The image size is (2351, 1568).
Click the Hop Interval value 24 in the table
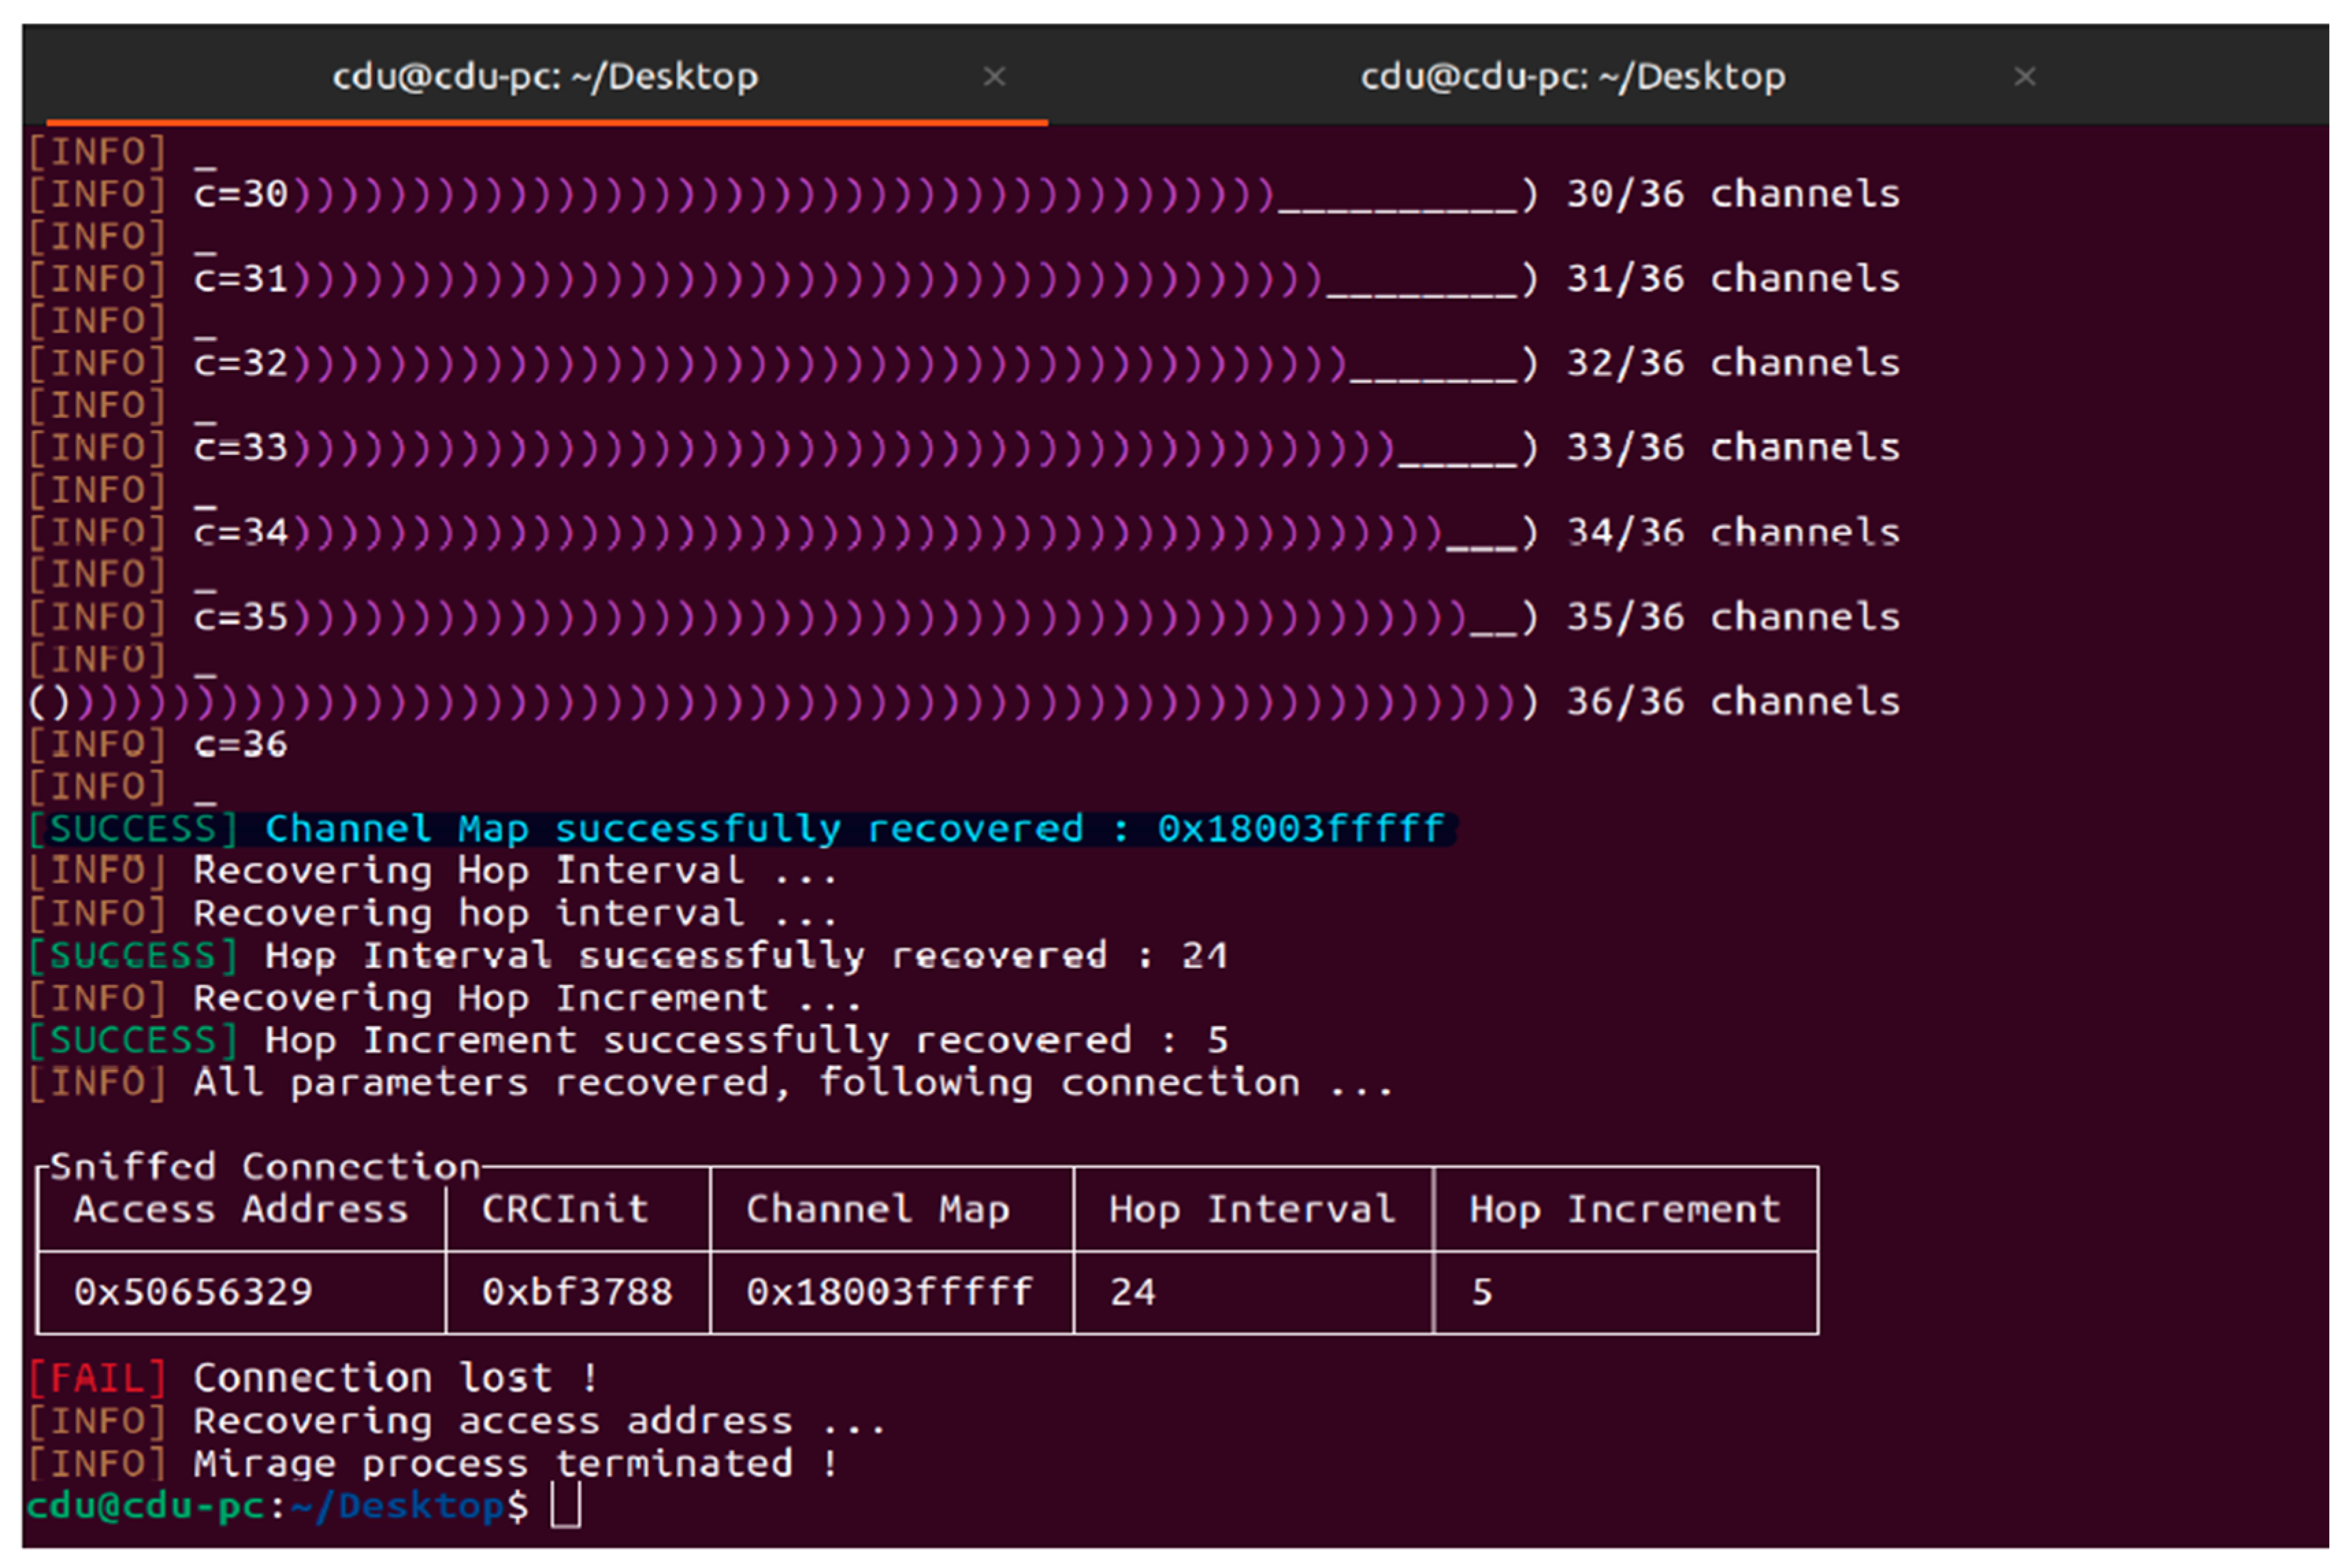pos(1133,1292)
